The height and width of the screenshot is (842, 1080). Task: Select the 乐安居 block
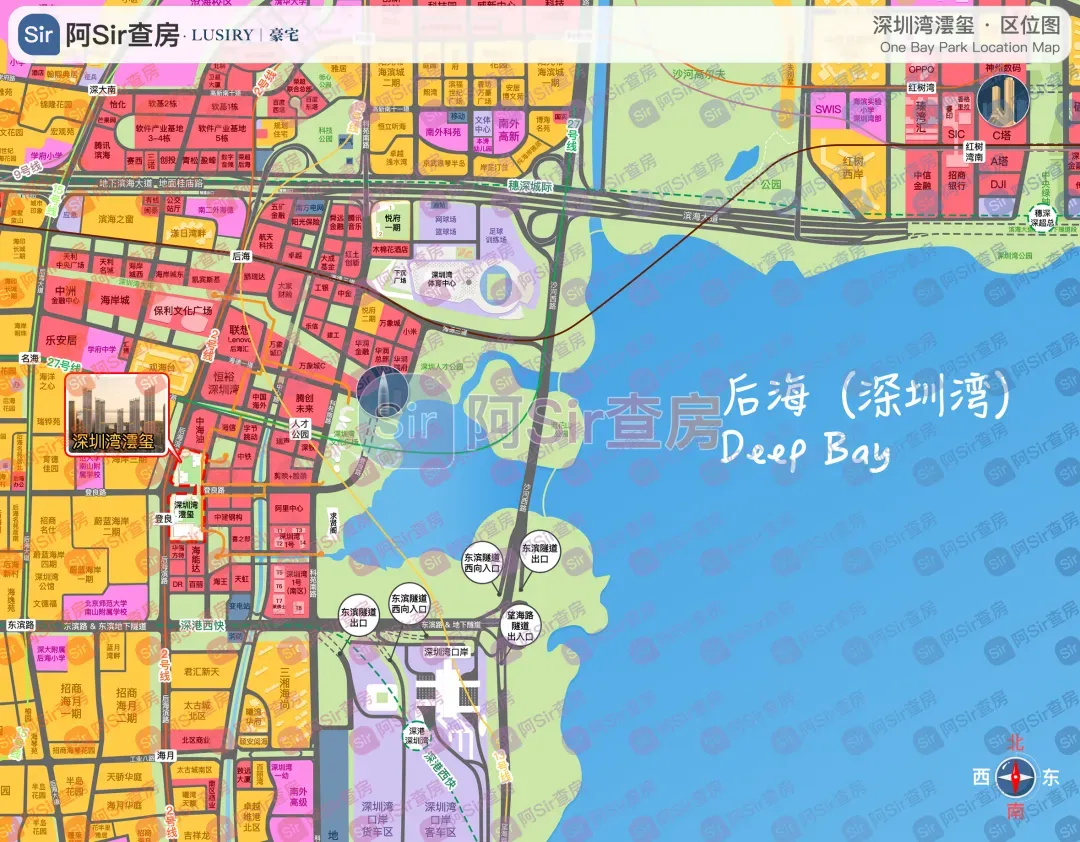61,340
